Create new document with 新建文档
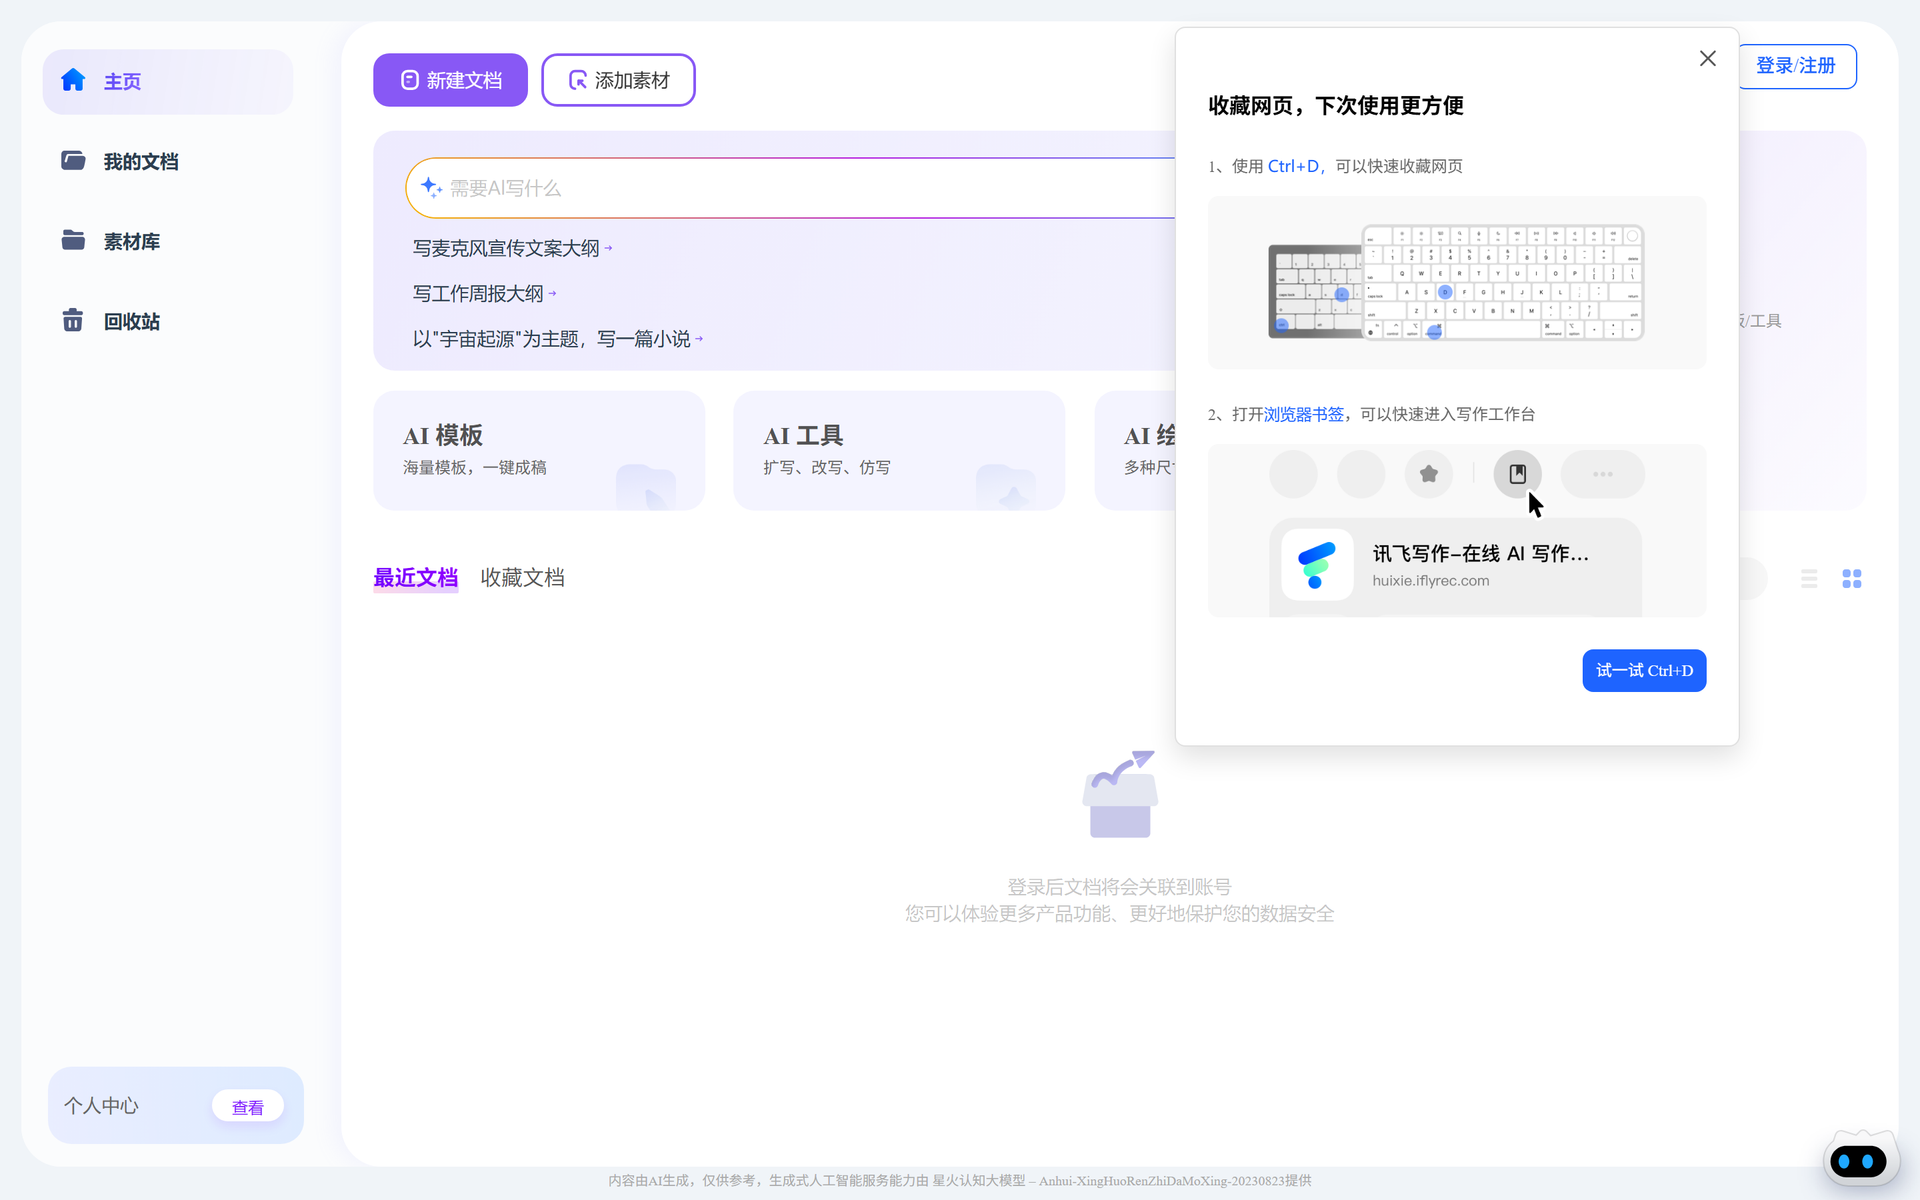Image resolution: width=1920 pixels, height=1200 pixels. pos(450,80)
